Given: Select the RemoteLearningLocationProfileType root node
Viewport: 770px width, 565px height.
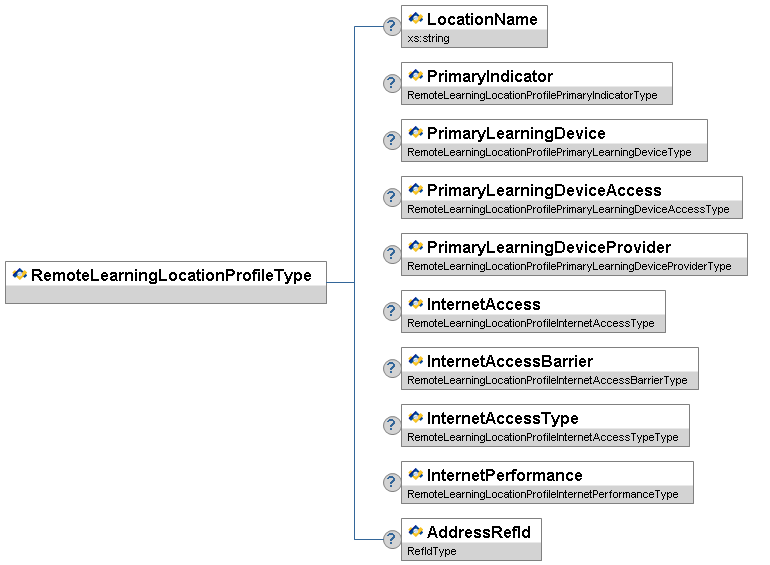Looking at the screenshot, I should click(x=171, y=275).
